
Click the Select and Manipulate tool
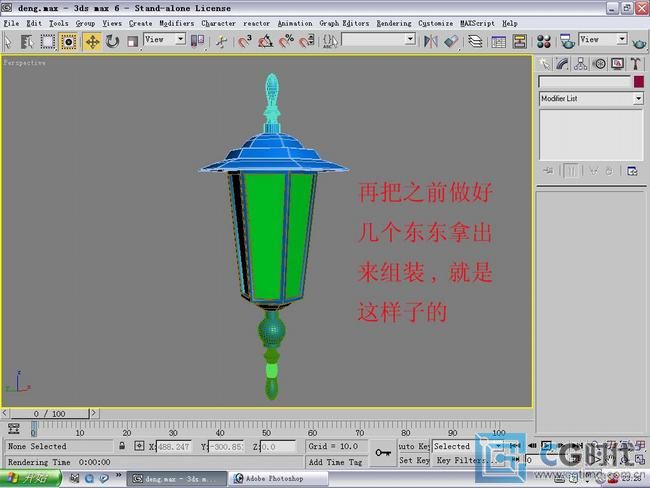coord(221,41)
